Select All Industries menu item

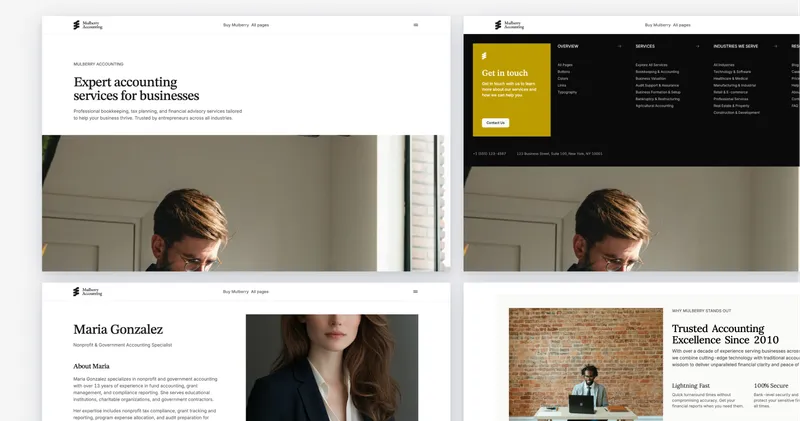[724, 65]
